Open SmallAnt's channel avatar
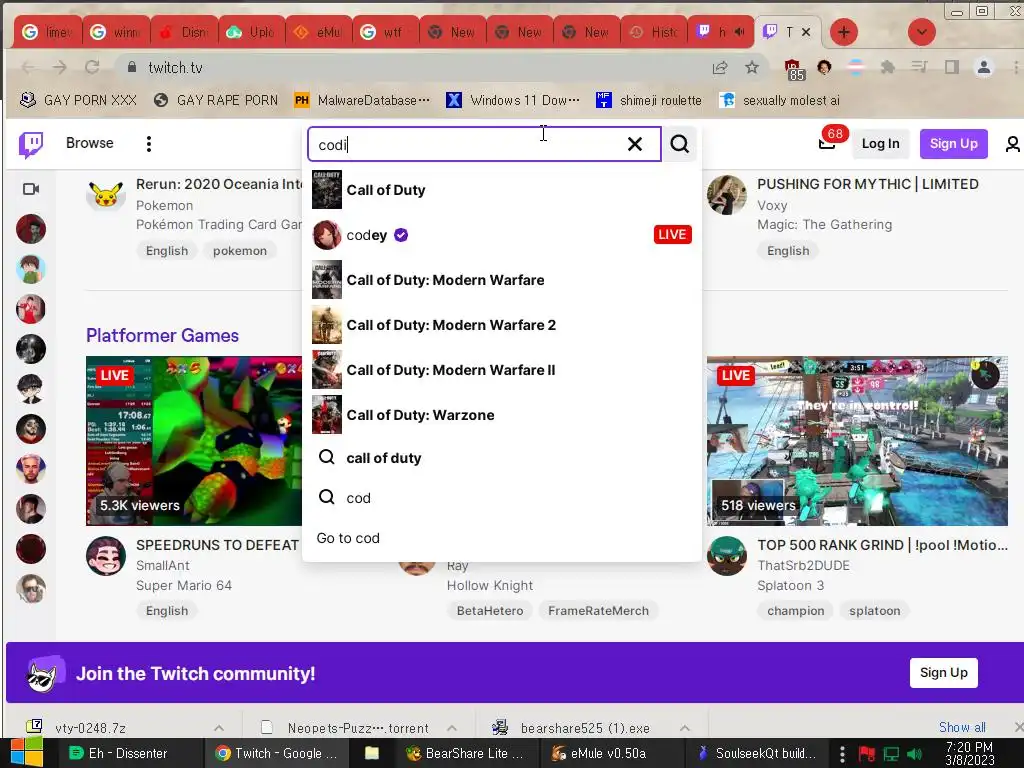1024x768 pixels. (x=106, y=556)
